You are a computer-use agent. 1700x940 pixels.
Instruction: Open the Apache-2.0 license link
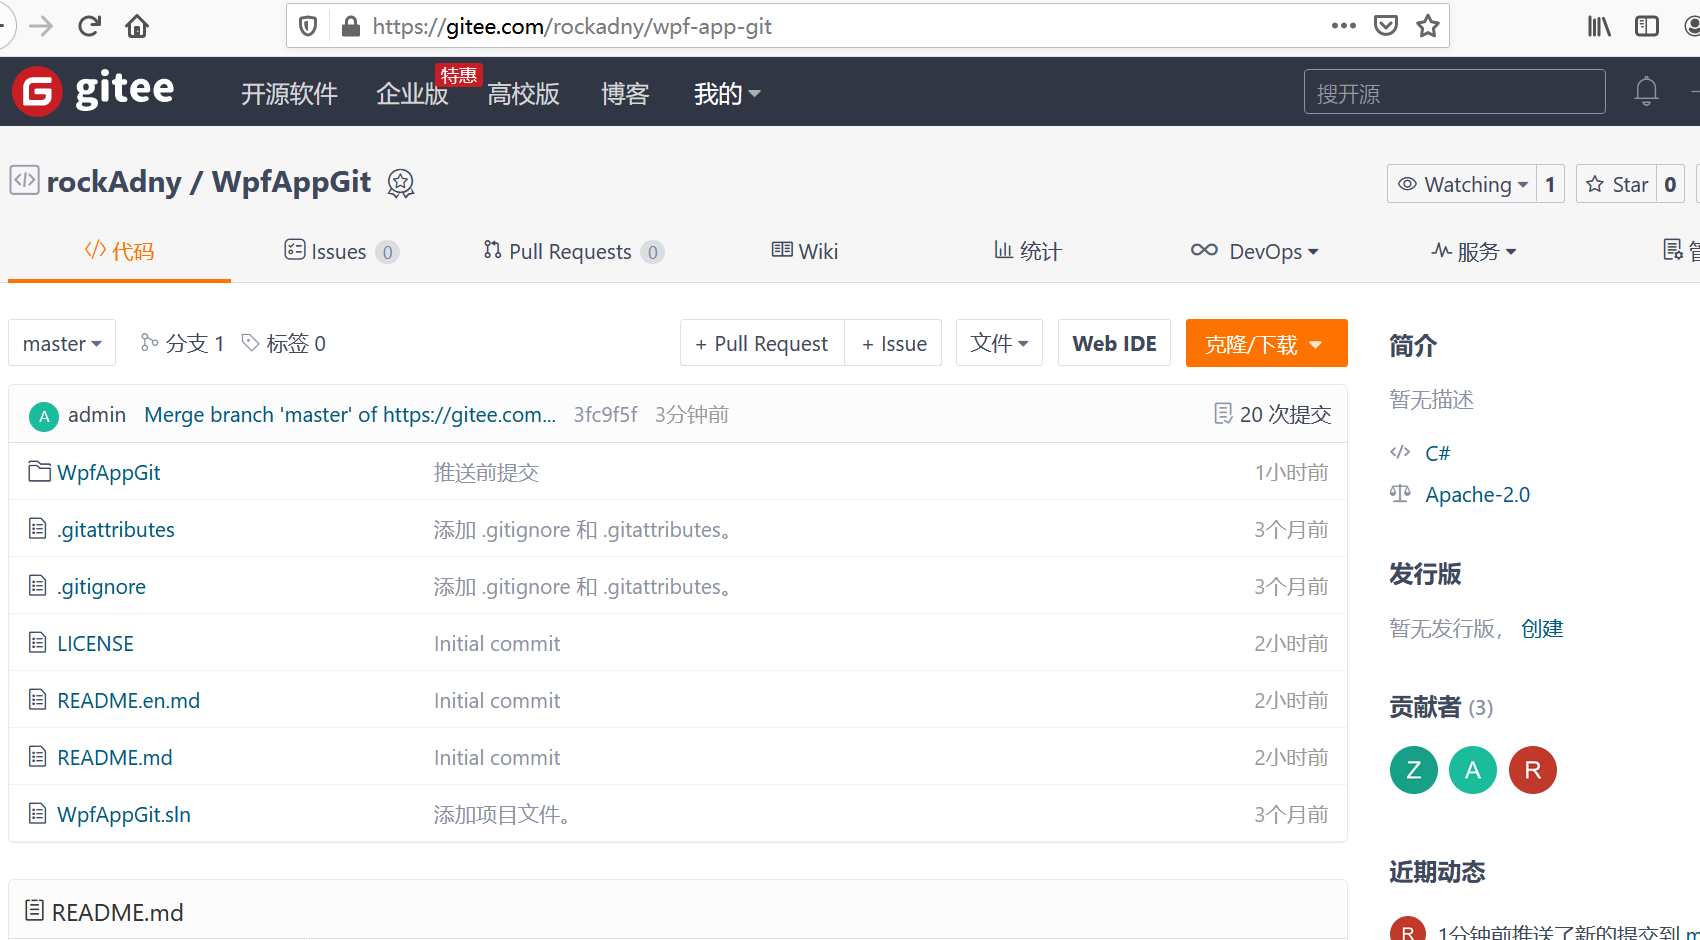(x=1477, y=494)
